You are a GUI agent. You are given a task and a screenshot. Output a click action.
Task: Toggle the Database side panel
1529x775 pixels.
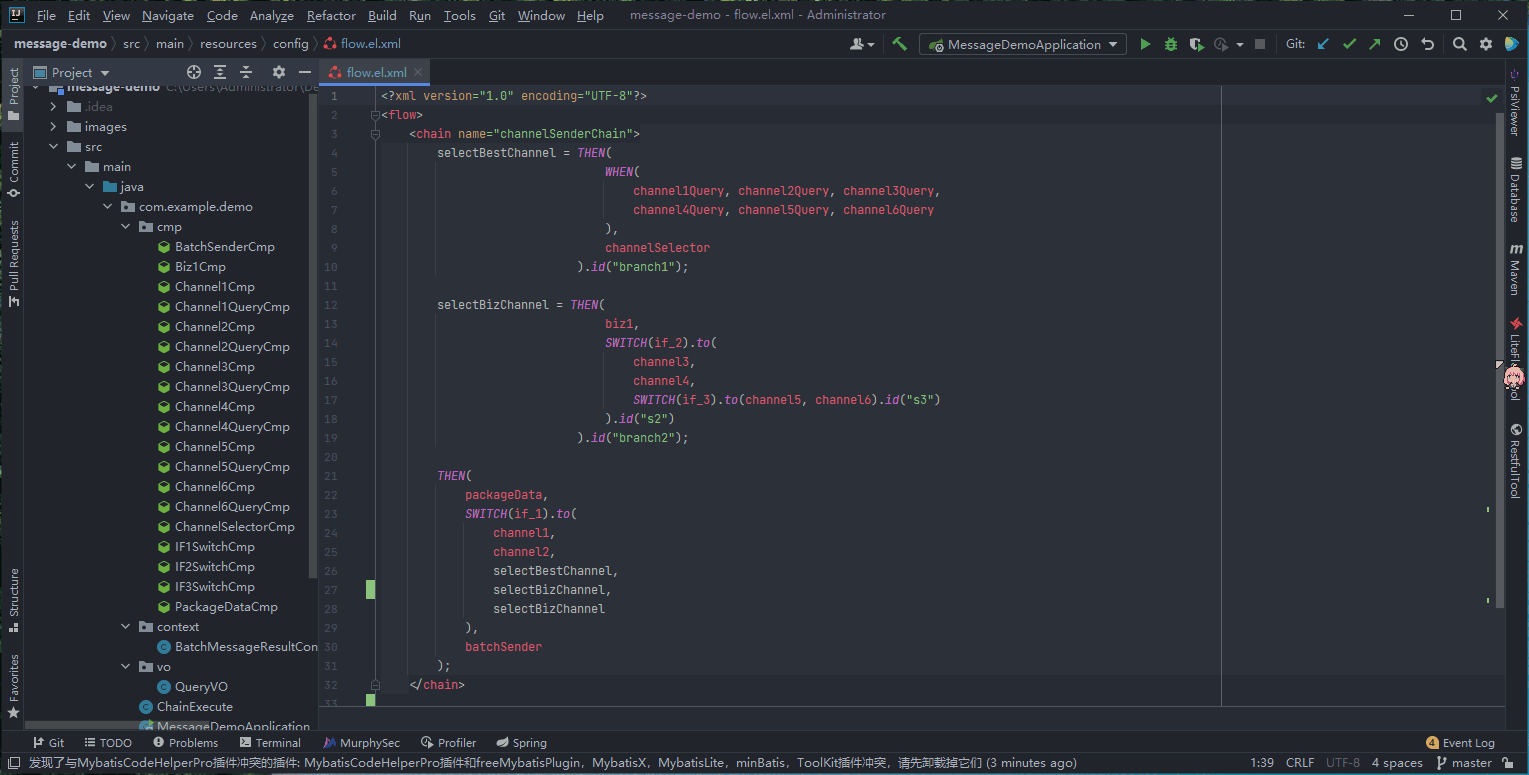click(x=1515, y=190)
